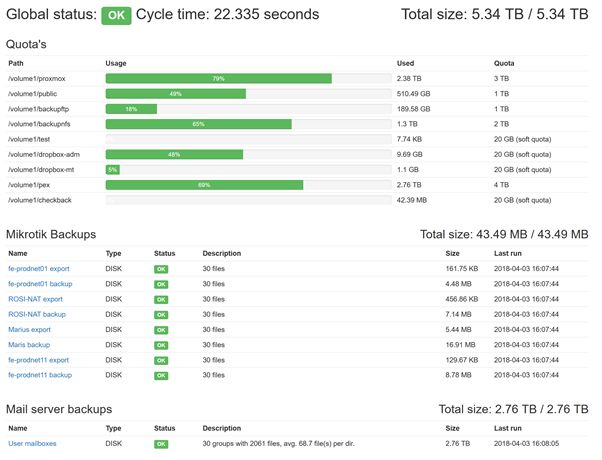Click the Usage column header in Quota's

[116, 62]
